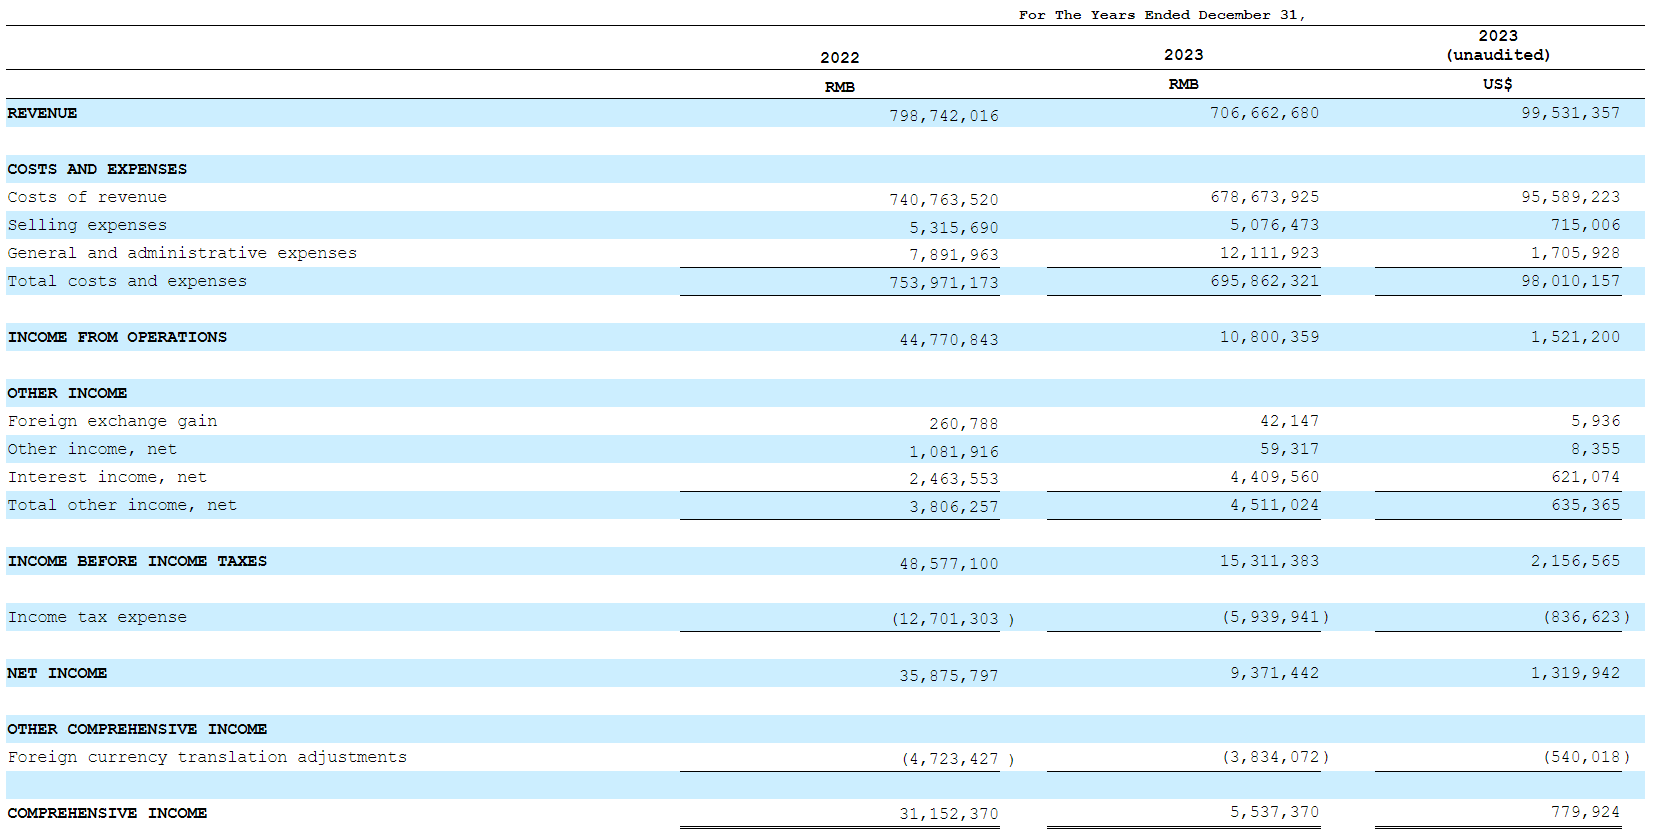Select the 2022 Interest income value 2,463,553
Screen dimensions: 1655x836
pyautogui.click(x=953, y=479)
